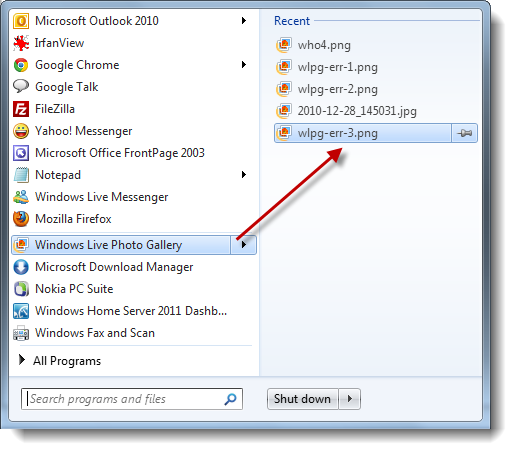Click the Windows Live Photo Gallery icon
This screenshot has width=516, height=454.
pos(21,245)
